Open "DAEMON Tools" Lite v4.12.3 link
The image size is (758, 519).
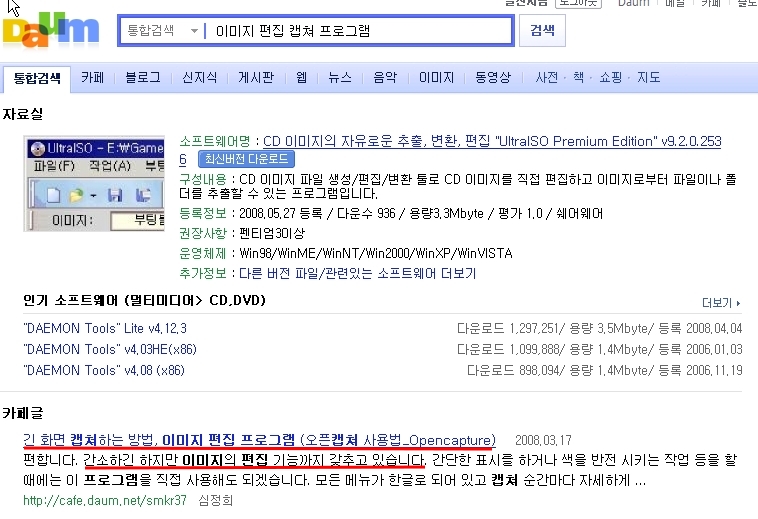point(105,329)
